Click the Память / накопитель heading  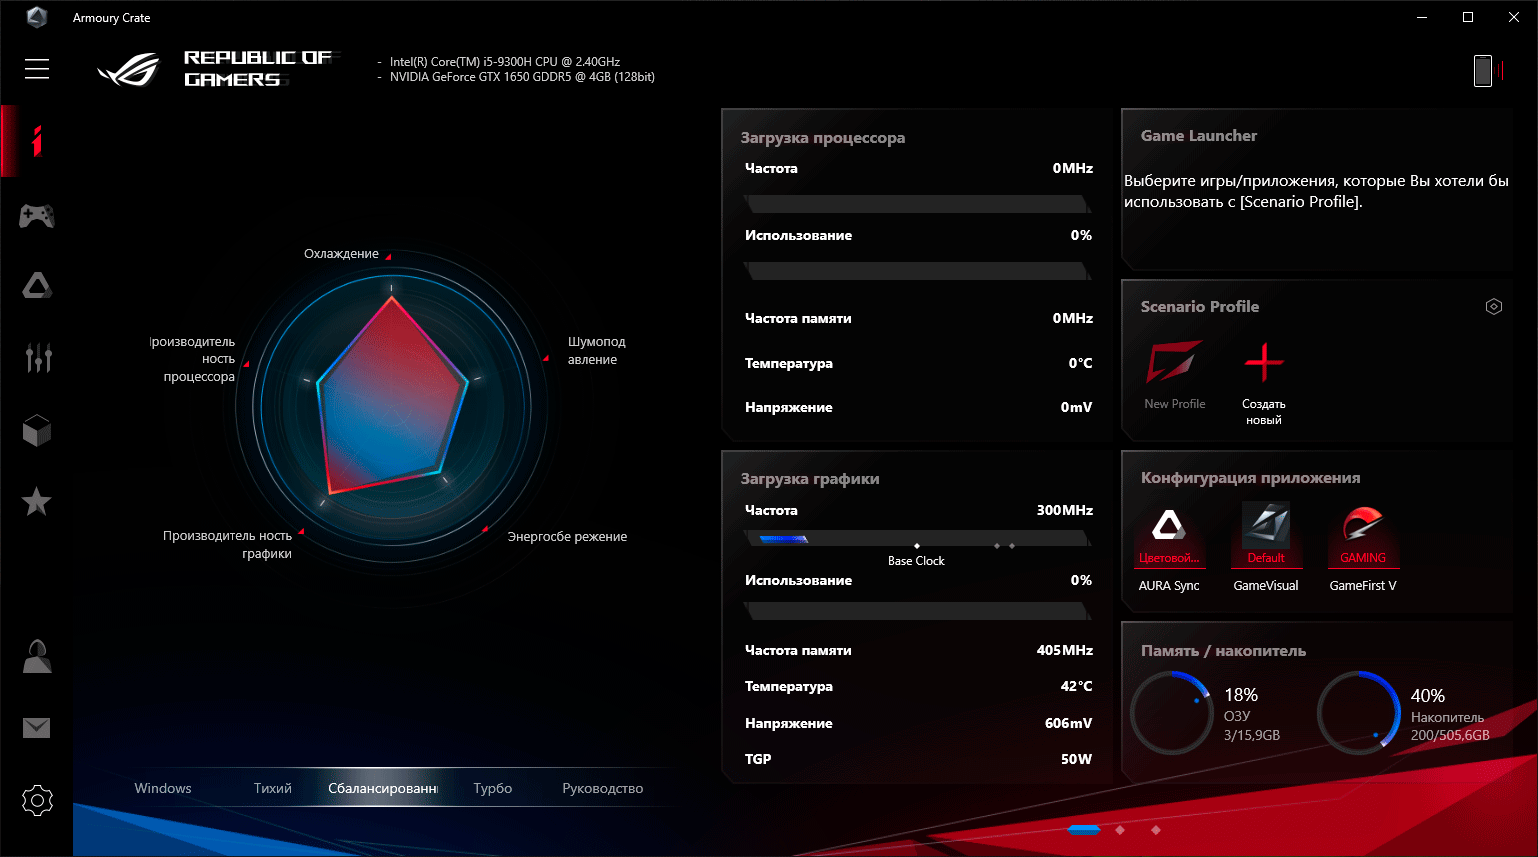click(x=1223, y=651)
